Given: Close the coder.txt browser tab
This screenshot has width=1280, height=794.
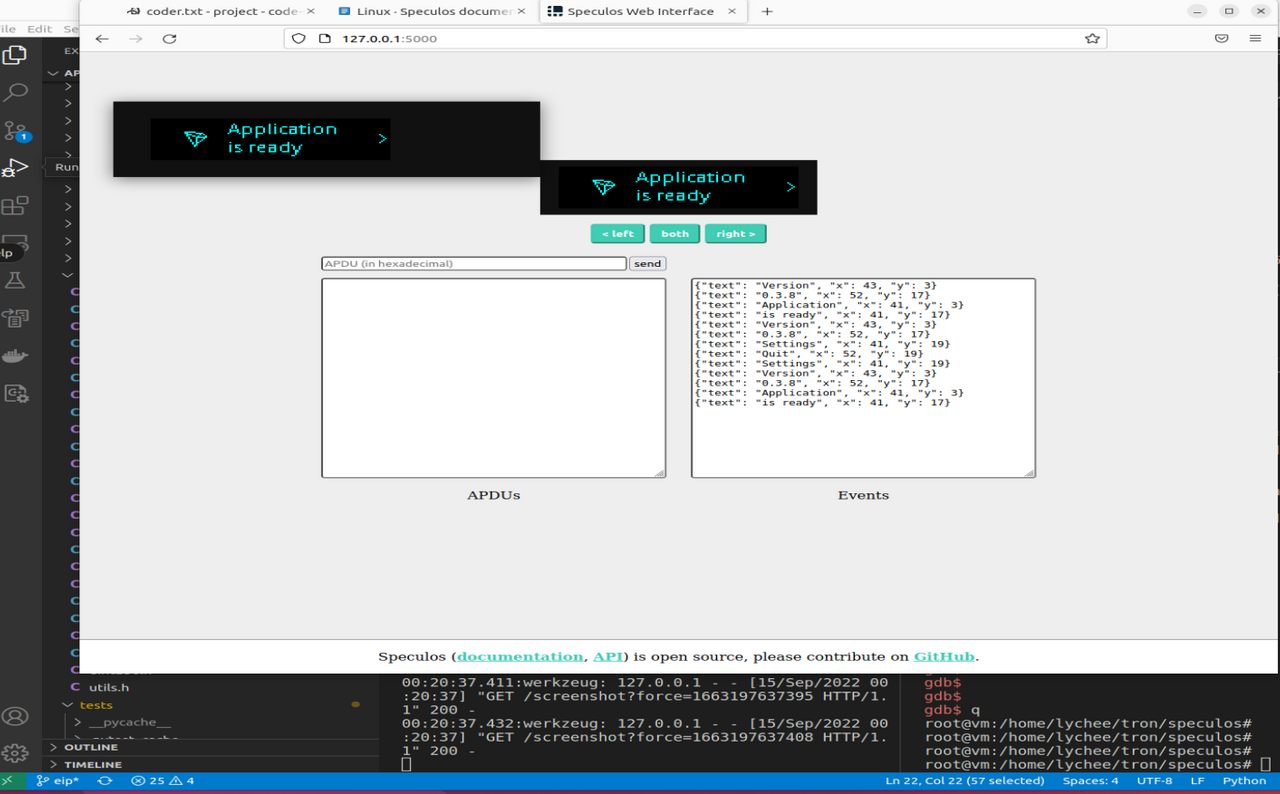Looking at the screenshot, I should [x=311, y=12].
